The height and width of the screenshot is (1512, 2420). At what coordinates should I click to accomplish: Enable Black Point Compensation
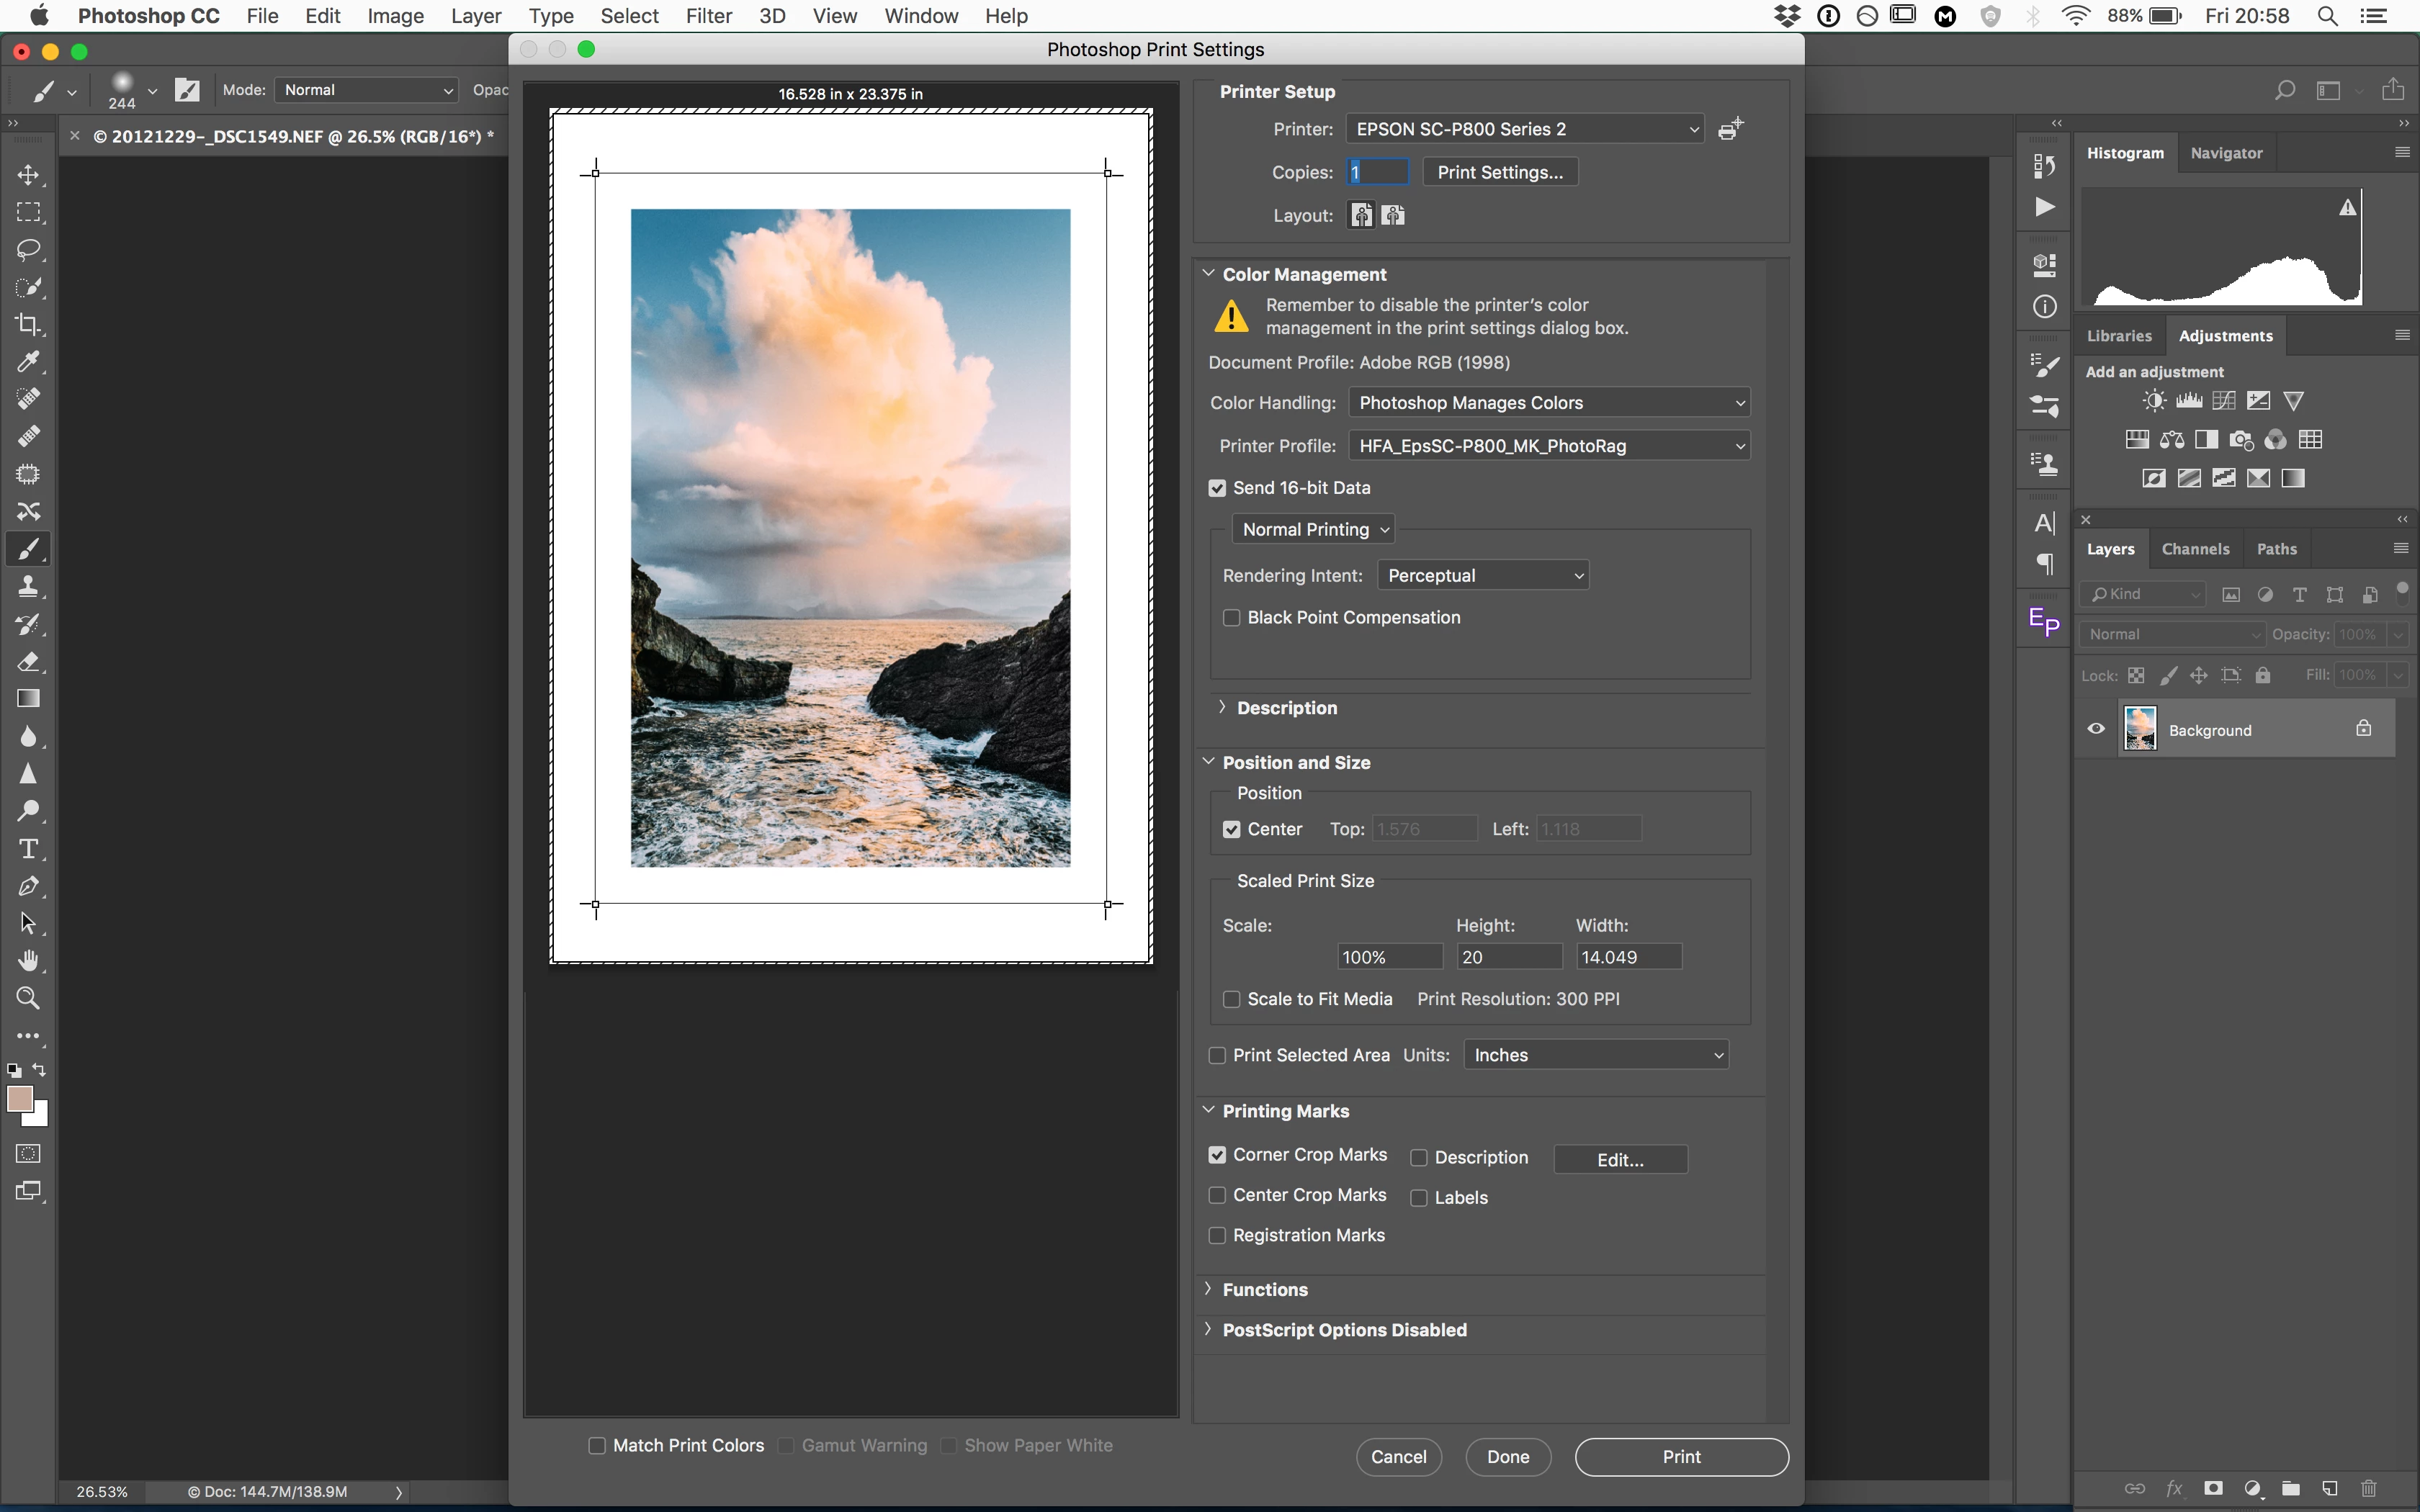coord(1232,618)
